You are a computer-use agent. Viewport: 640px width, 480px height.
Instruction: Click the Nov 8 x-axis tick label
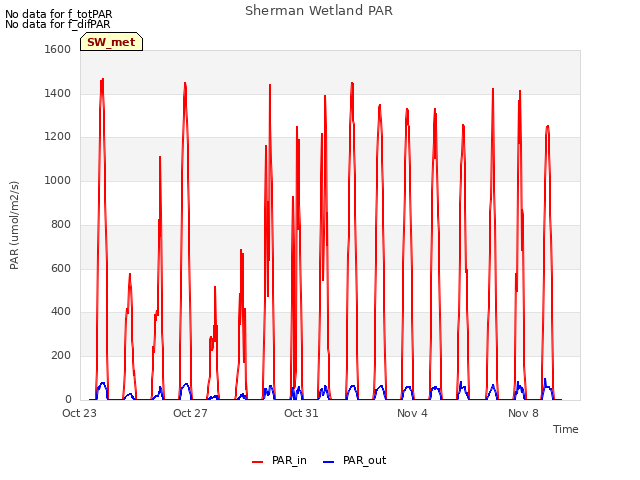click(x=523, y=413)
